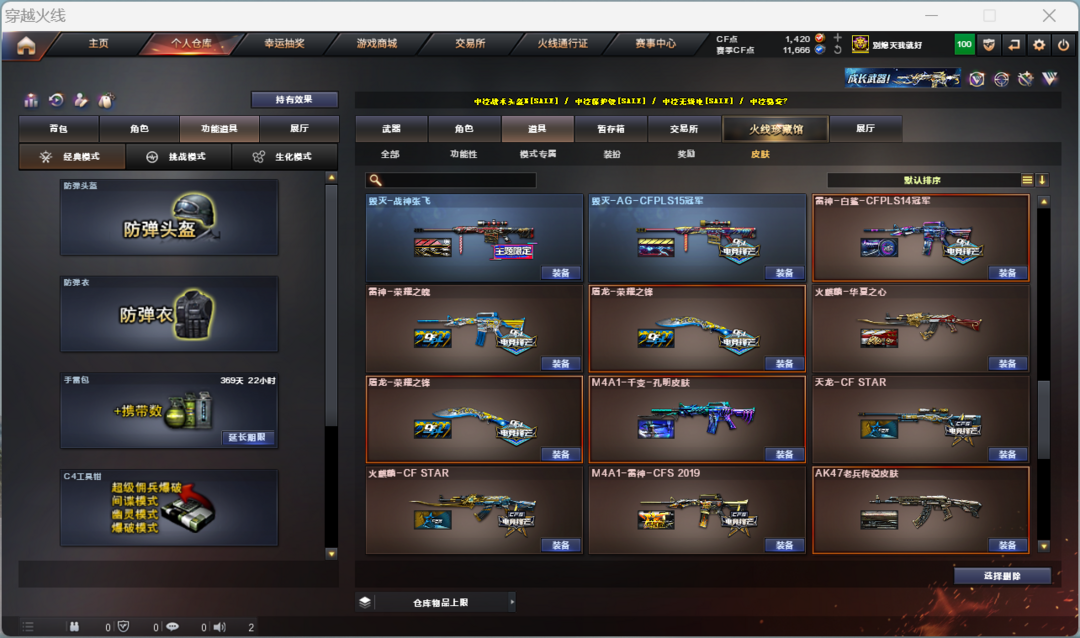Select the 防弹衣 item card
The width and height of the screenshot is (1080, 638).
click(x=169, y=314)
